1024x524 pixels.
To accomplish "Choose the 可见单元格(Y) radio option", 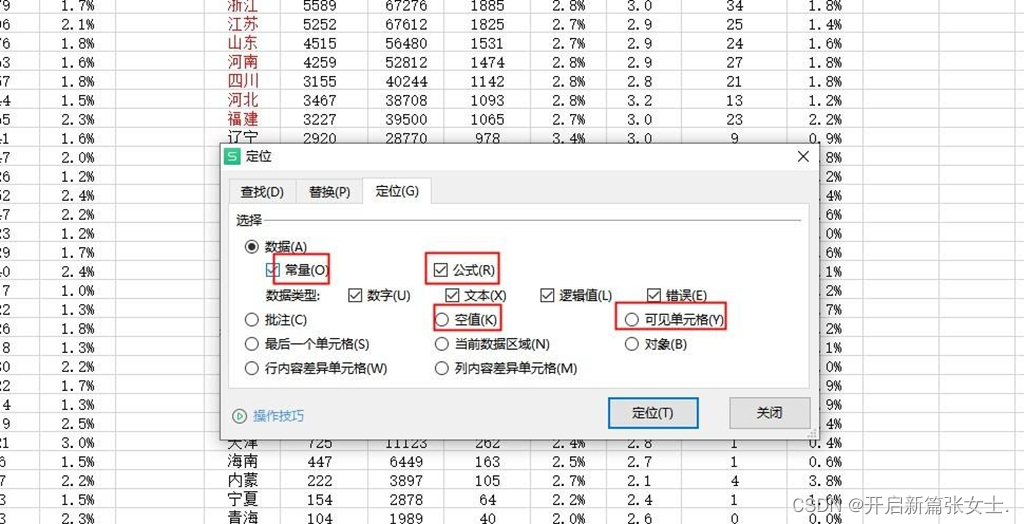I will (632, 319).
